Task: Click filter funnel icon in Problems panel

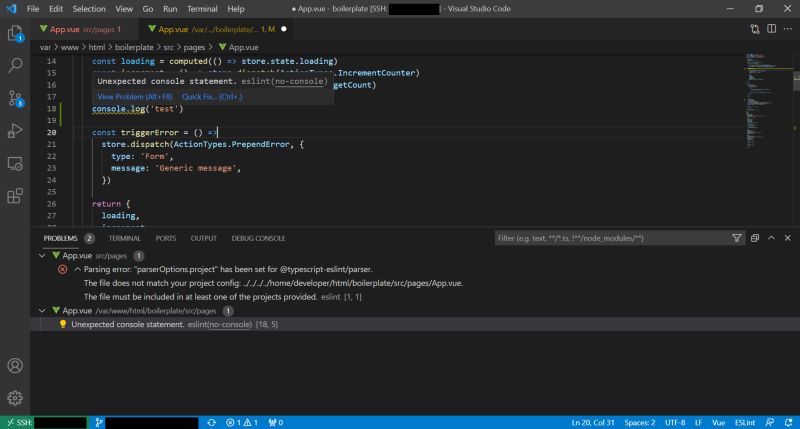Action: coord(737,238)
